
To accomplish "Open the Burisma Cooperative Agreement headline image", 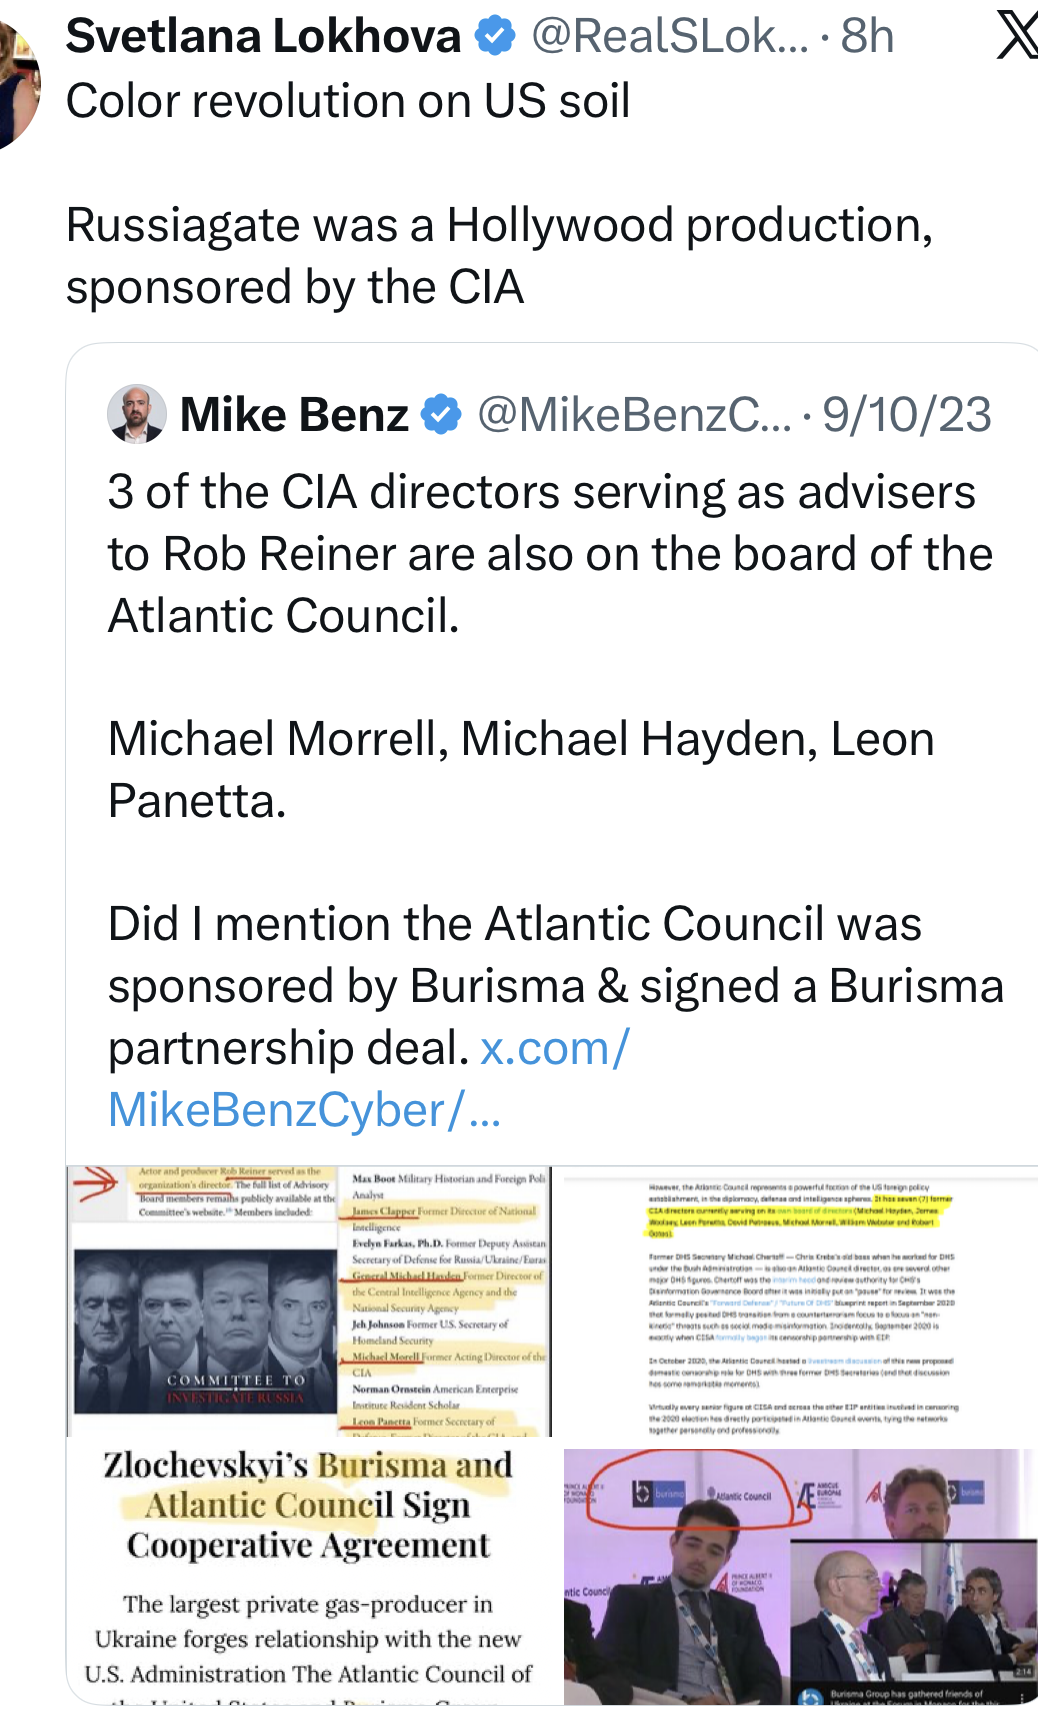I will coord(309,1572).
